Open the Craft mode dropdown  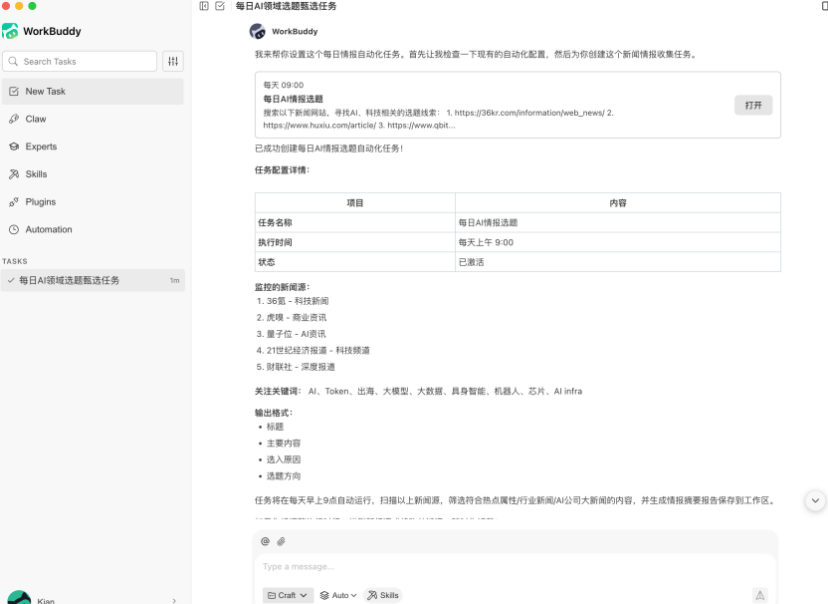pyautogui.click(x=303, y=595)
